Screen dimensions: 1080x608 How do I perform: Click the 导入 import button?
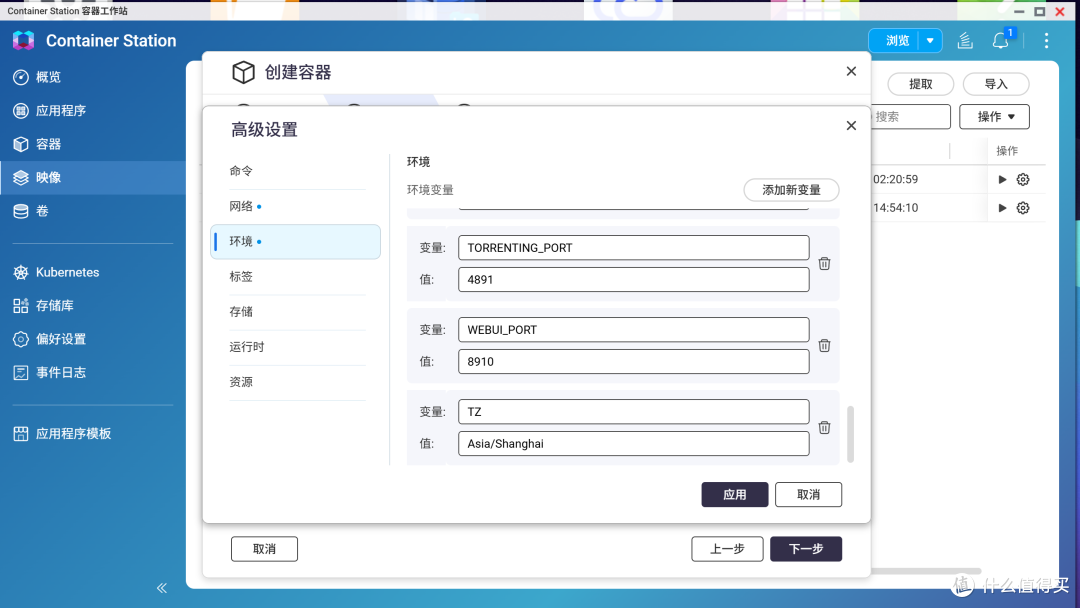pyautogui.click(x=996, y=84)
